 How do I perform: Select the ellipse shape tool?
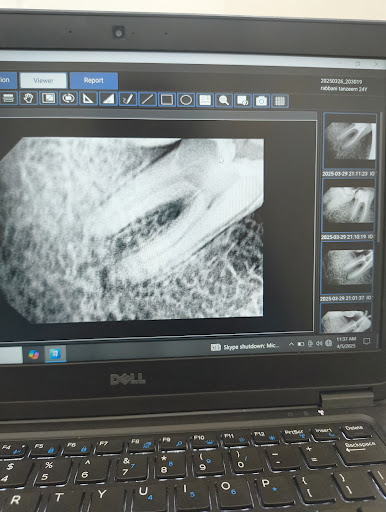coord(186,100)
